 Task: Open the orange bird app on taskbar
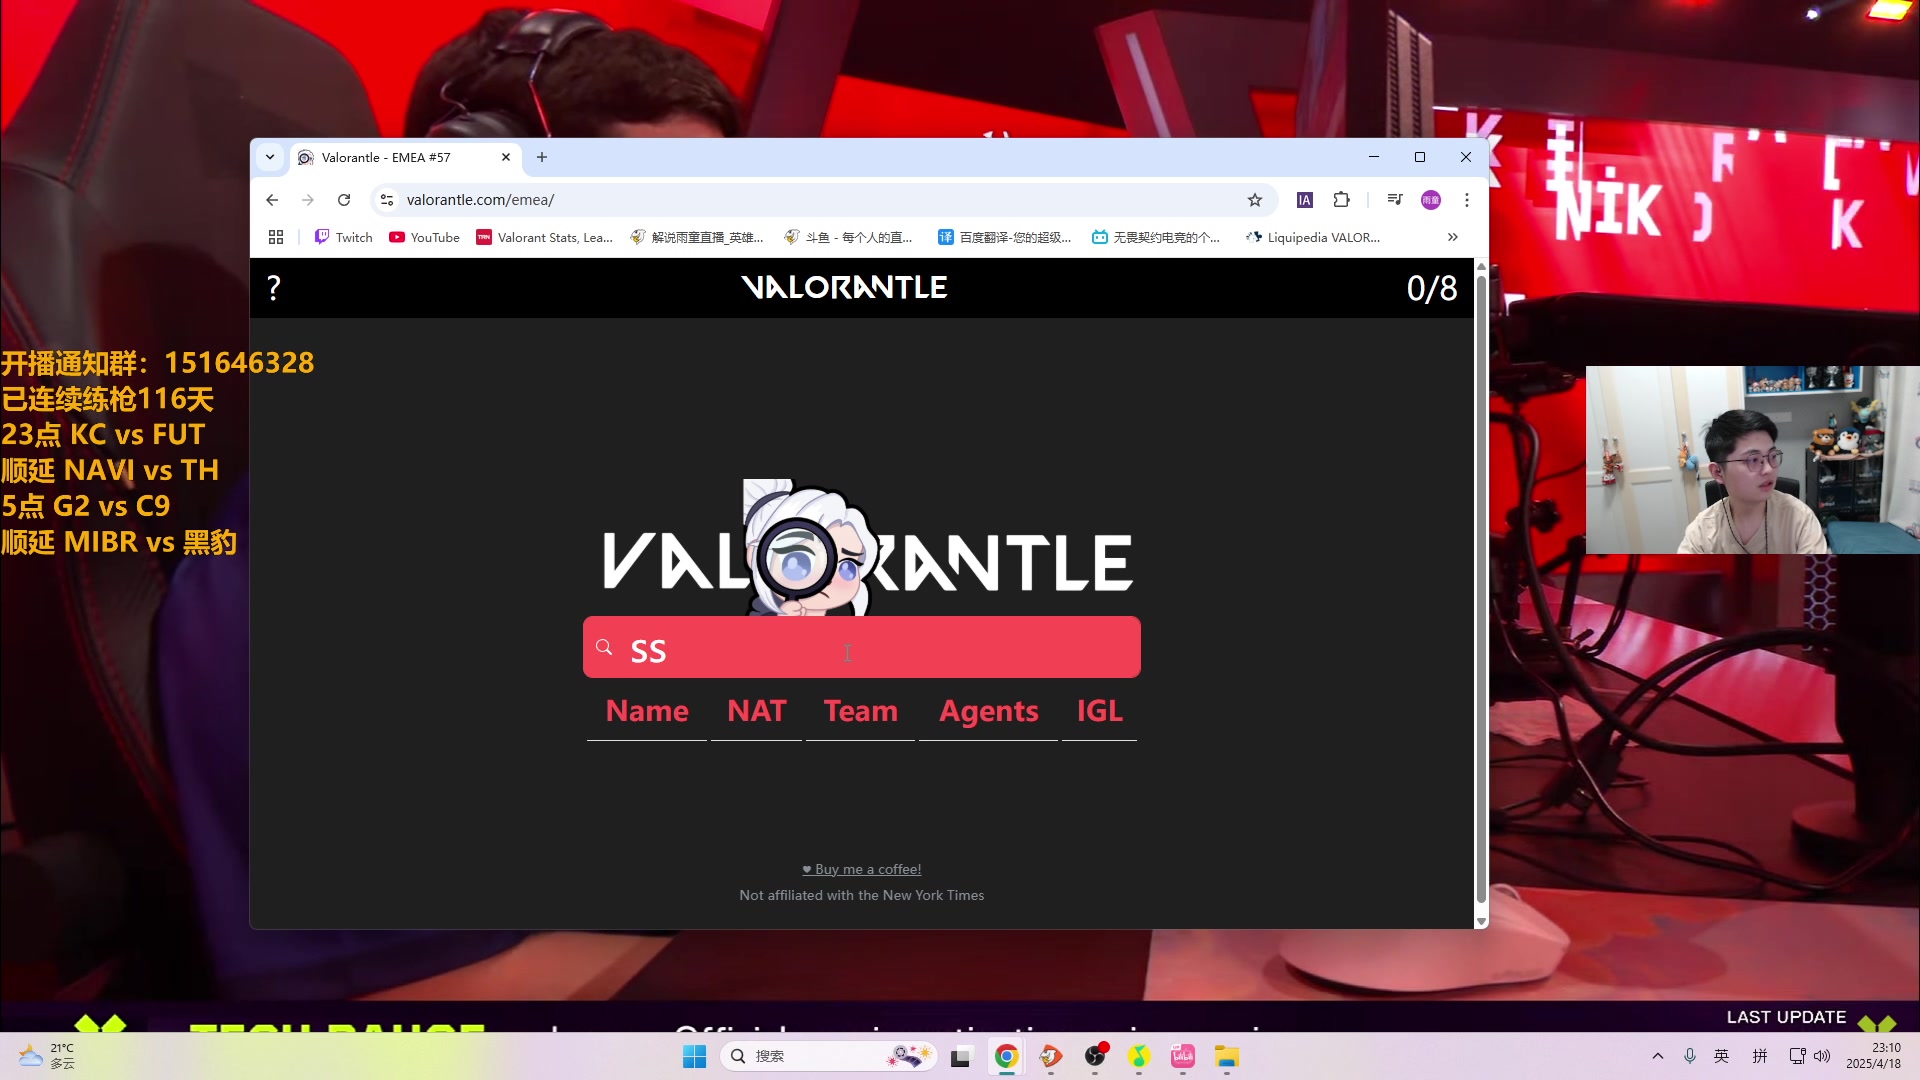click(x=1051, y=1056)
